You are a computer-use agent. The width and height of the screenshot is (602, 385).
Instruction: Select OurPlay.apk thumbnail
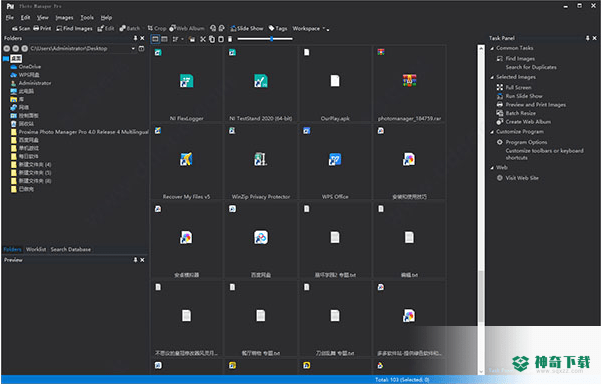click(x=335, y=84)
